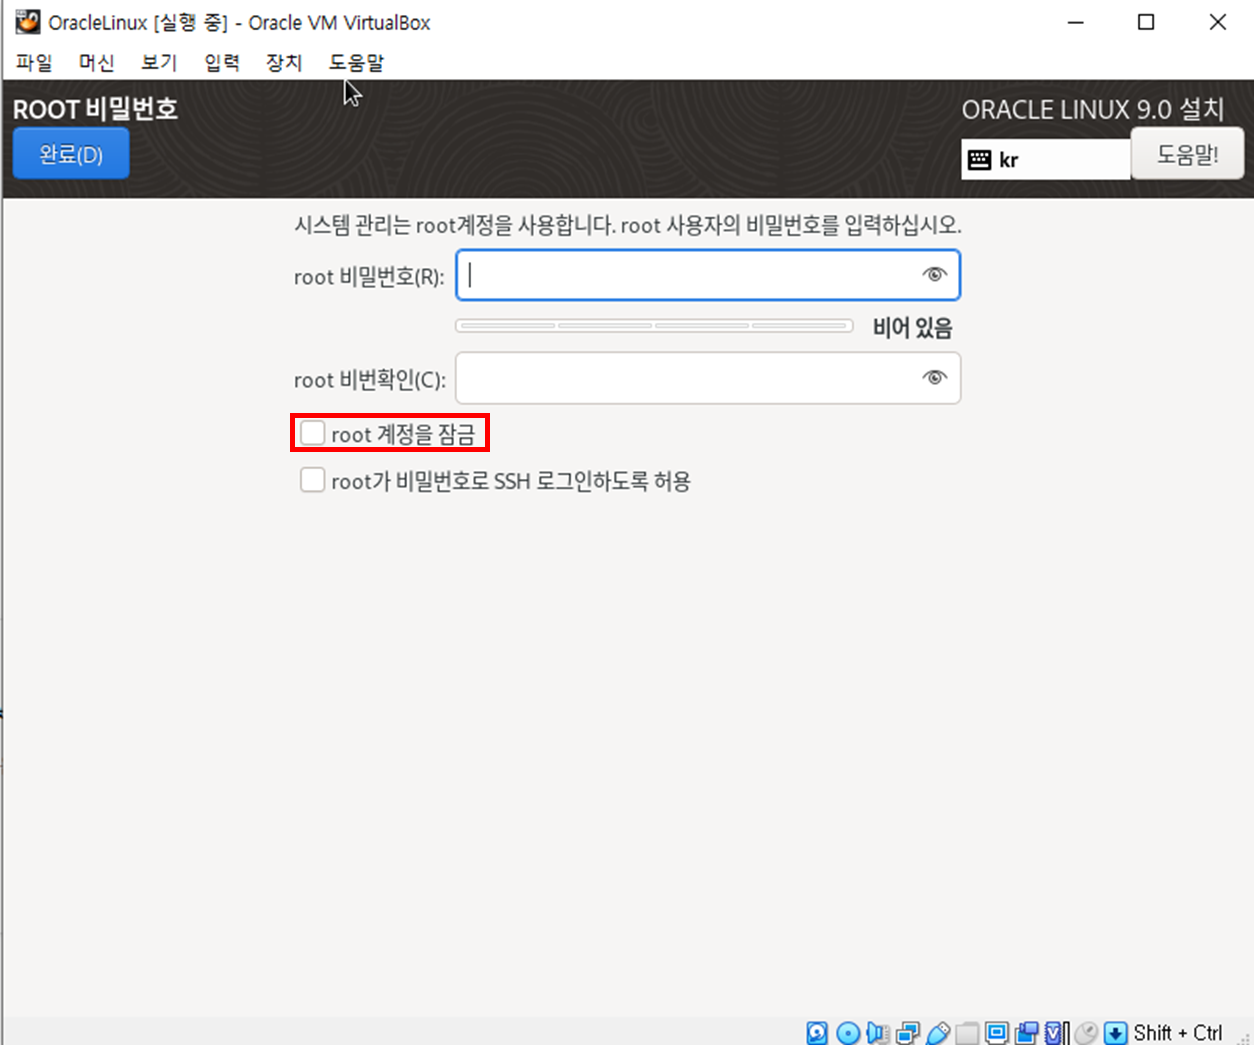
Task: Click the shared folders status icon
Action: click(x=967, y=1033)
